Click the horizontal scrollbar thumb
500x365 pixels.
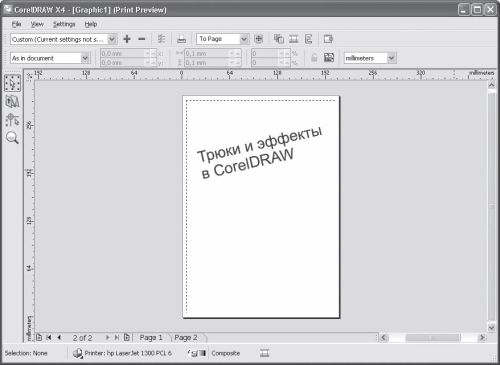(432, 338)
